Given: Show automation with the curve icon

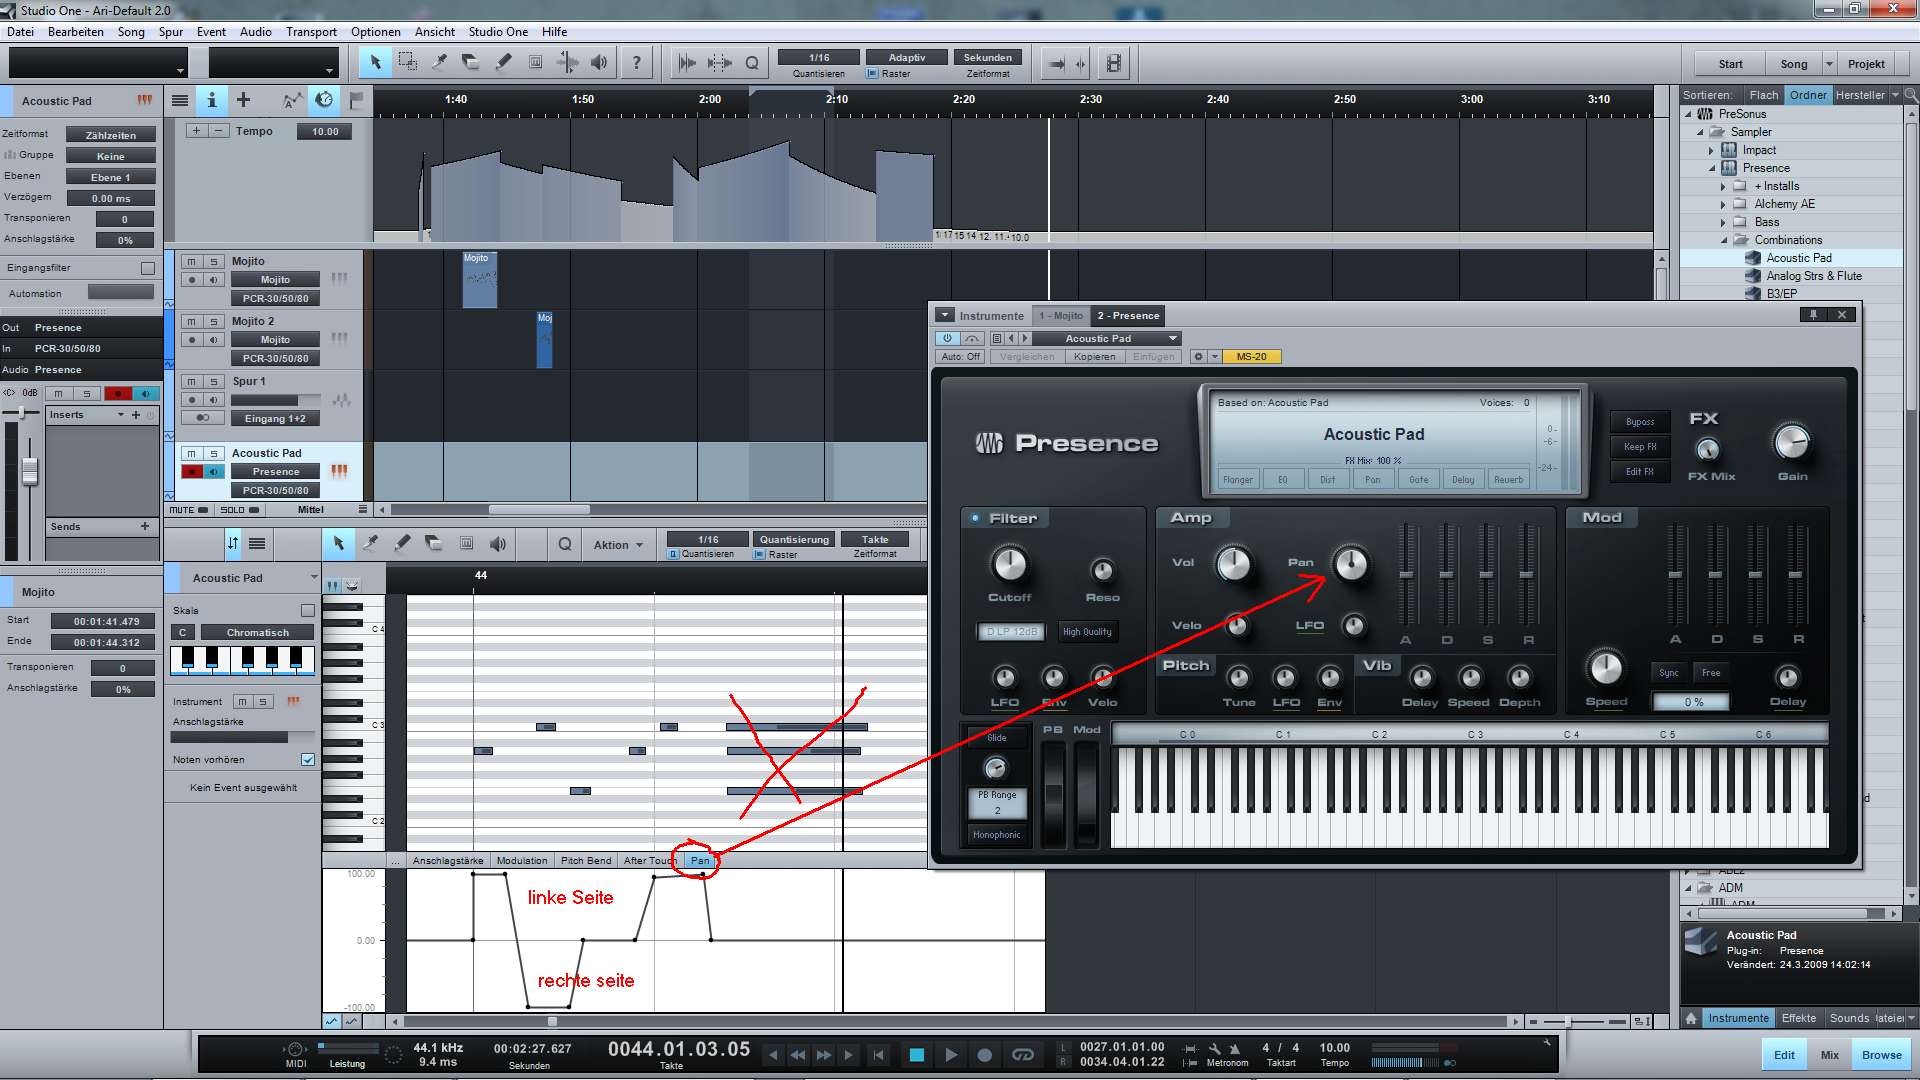Looking at the screenshot, I should point(291,100).
